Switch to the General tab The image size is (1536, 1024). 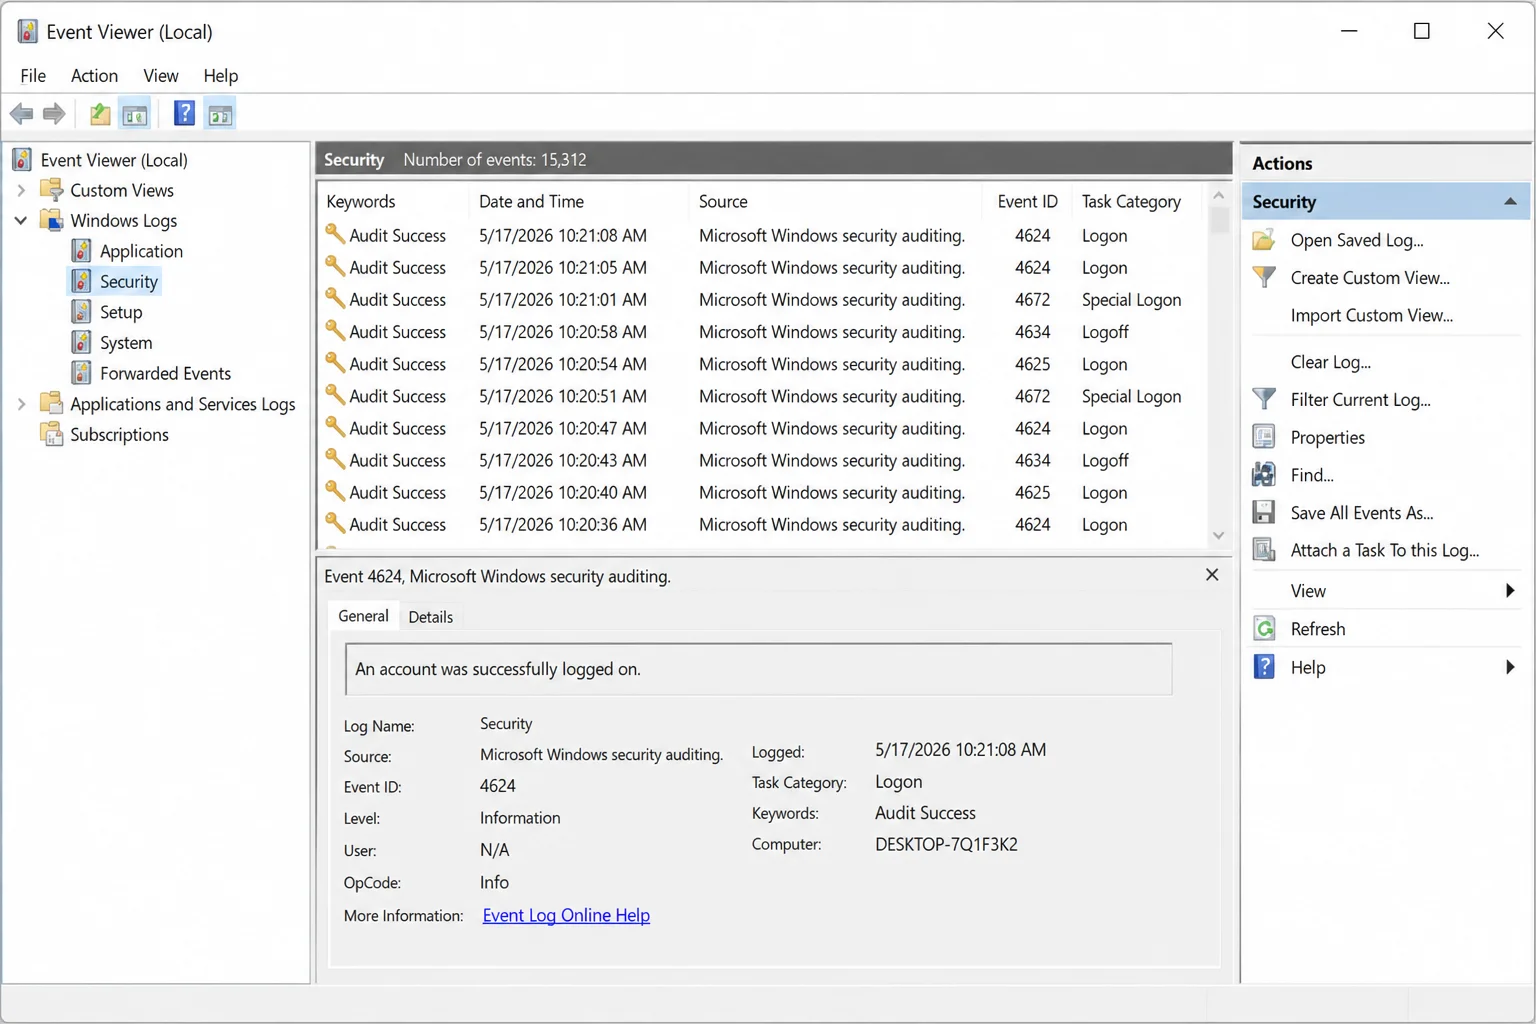point(363,616)
